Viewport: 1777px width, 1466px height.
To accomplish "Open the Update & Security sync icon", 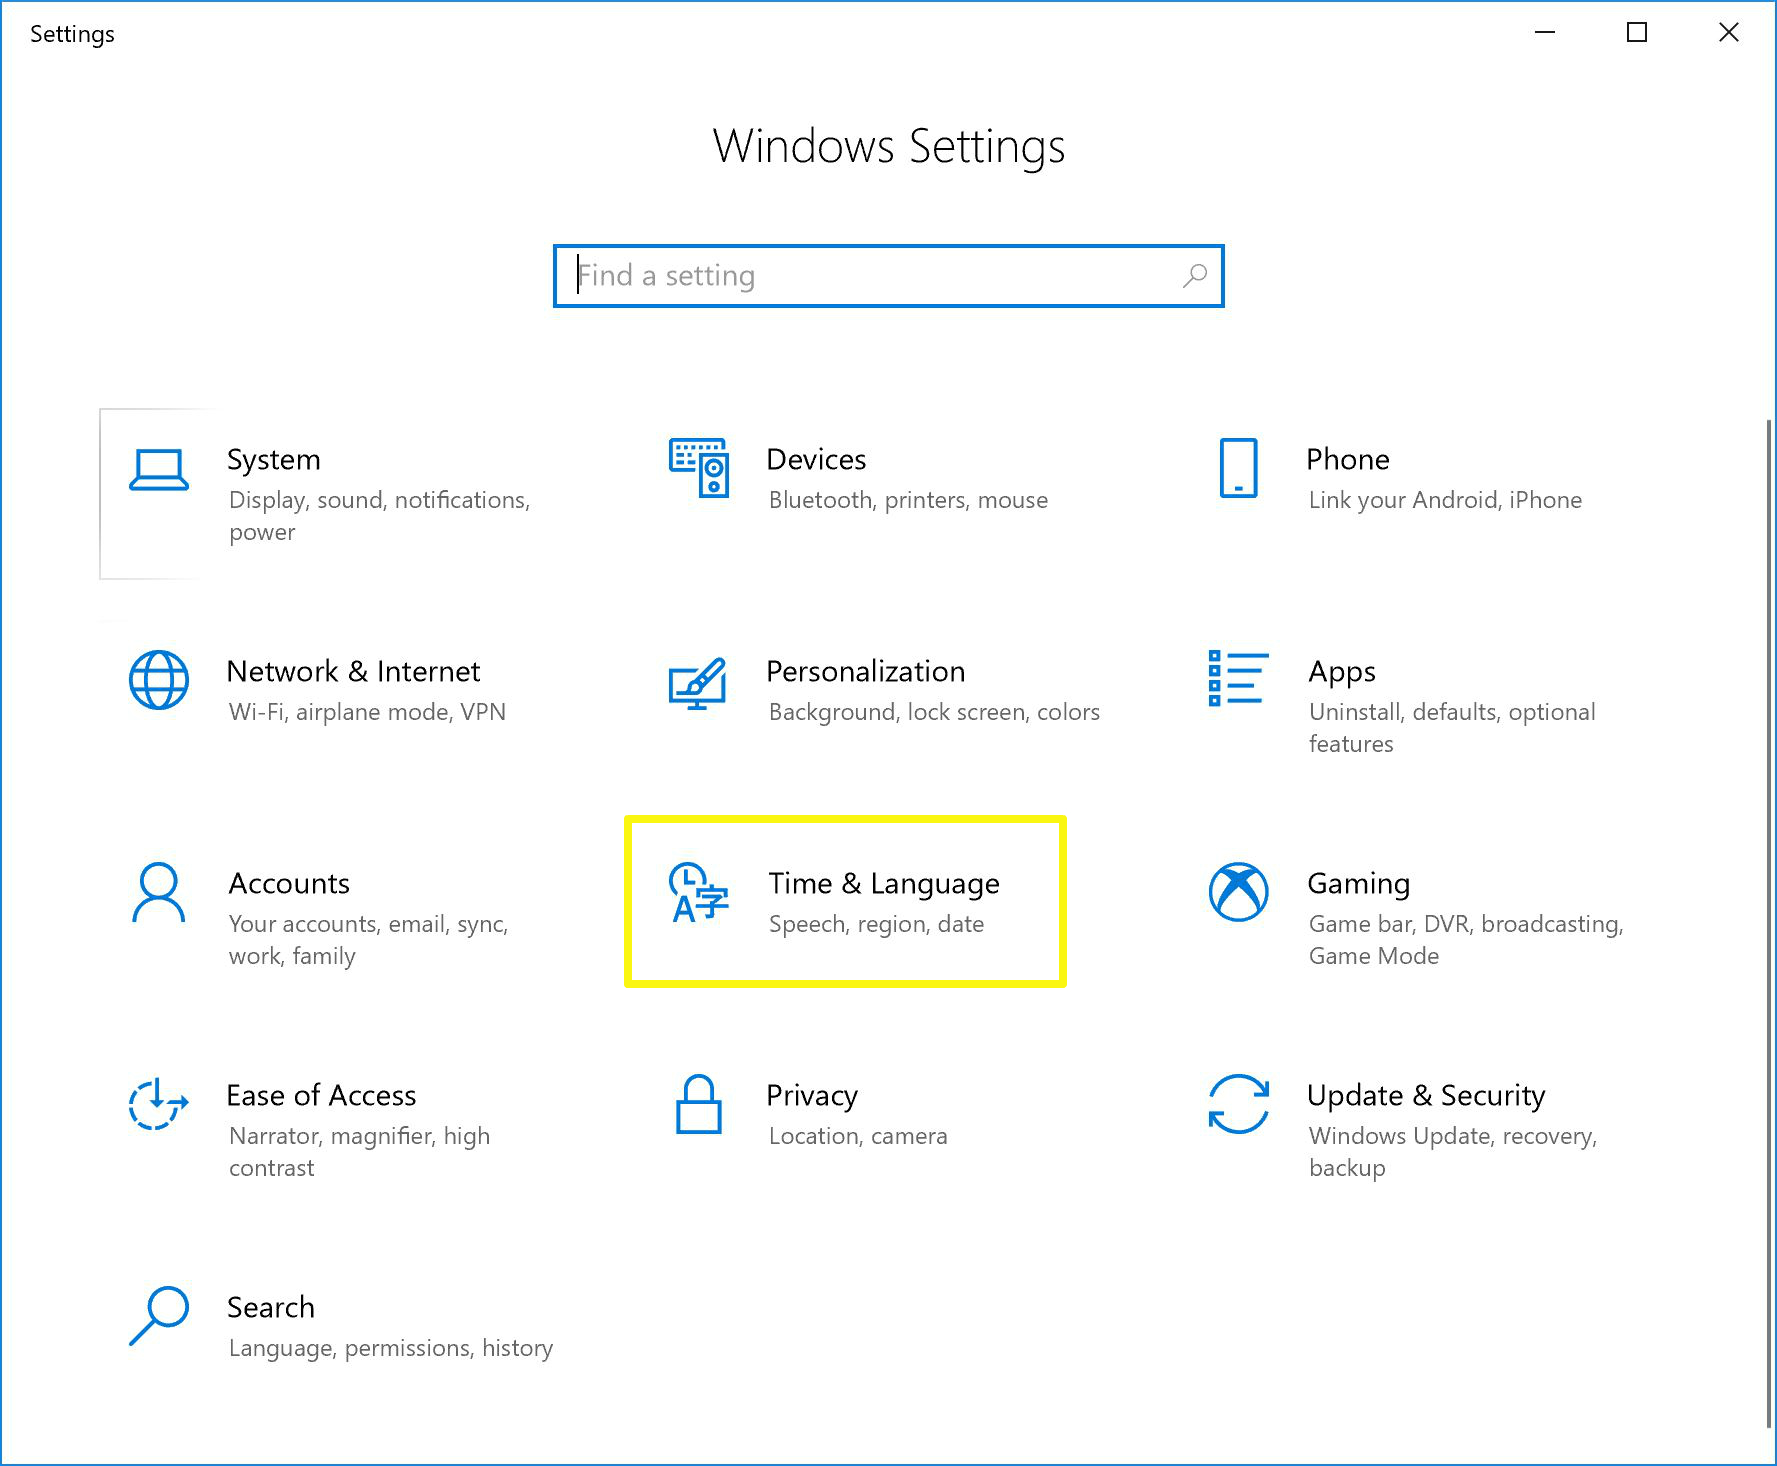I will 1238,1104.
